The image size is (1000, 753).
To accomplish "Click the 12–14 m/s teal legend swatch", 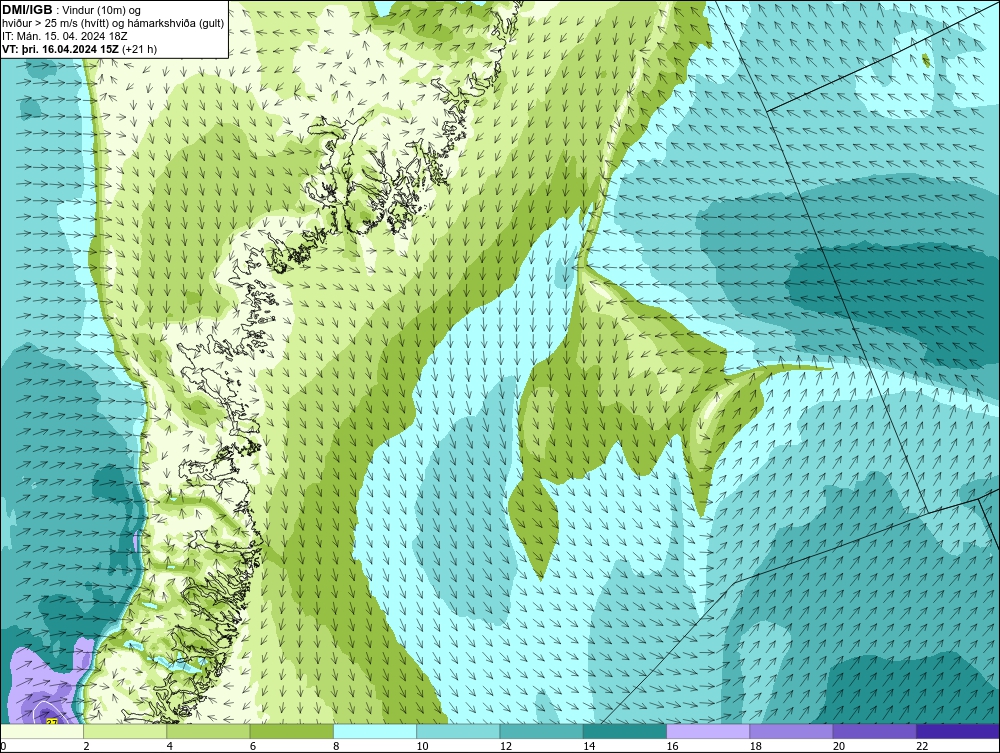I will point(541,731).
